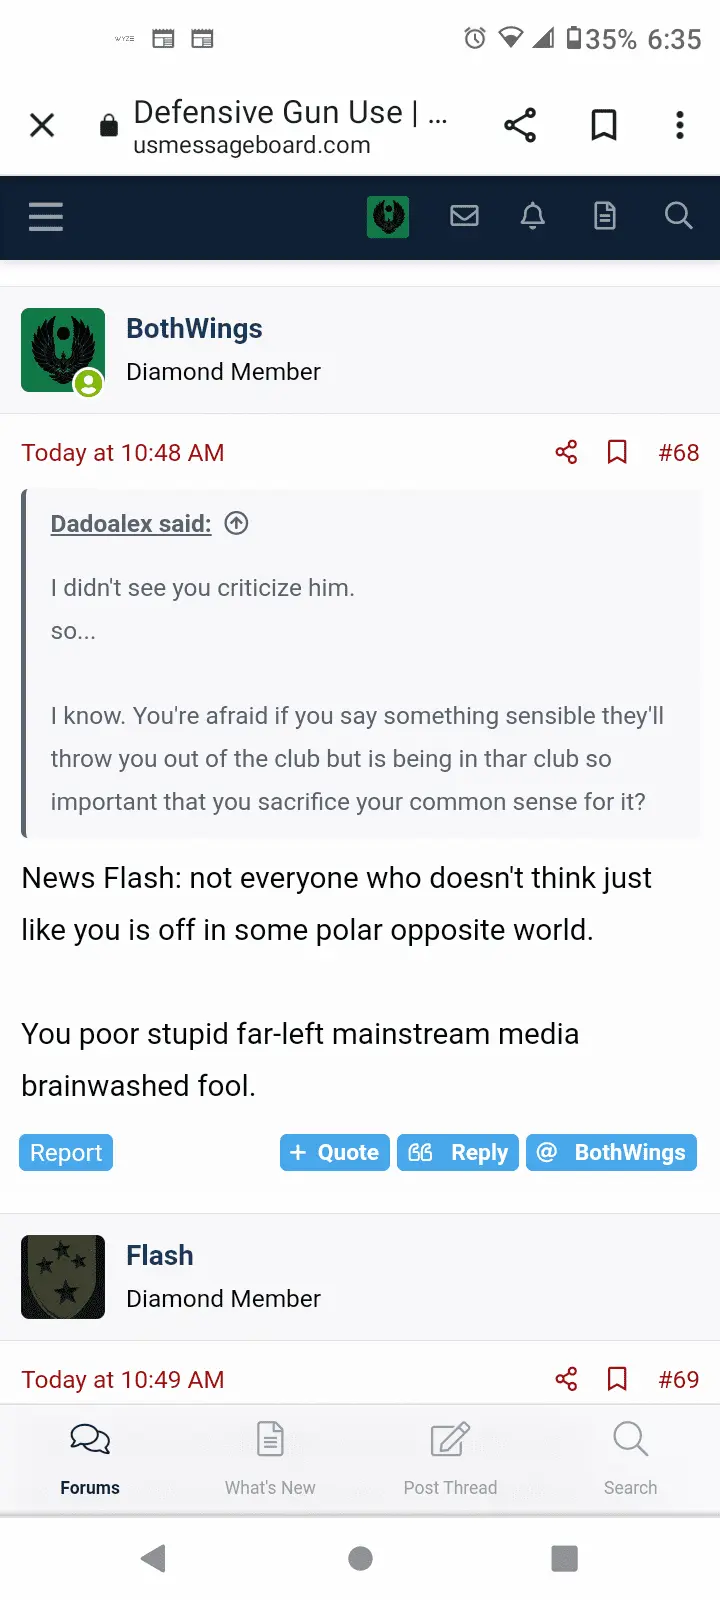Click the Report button

tap(66, 1152)
